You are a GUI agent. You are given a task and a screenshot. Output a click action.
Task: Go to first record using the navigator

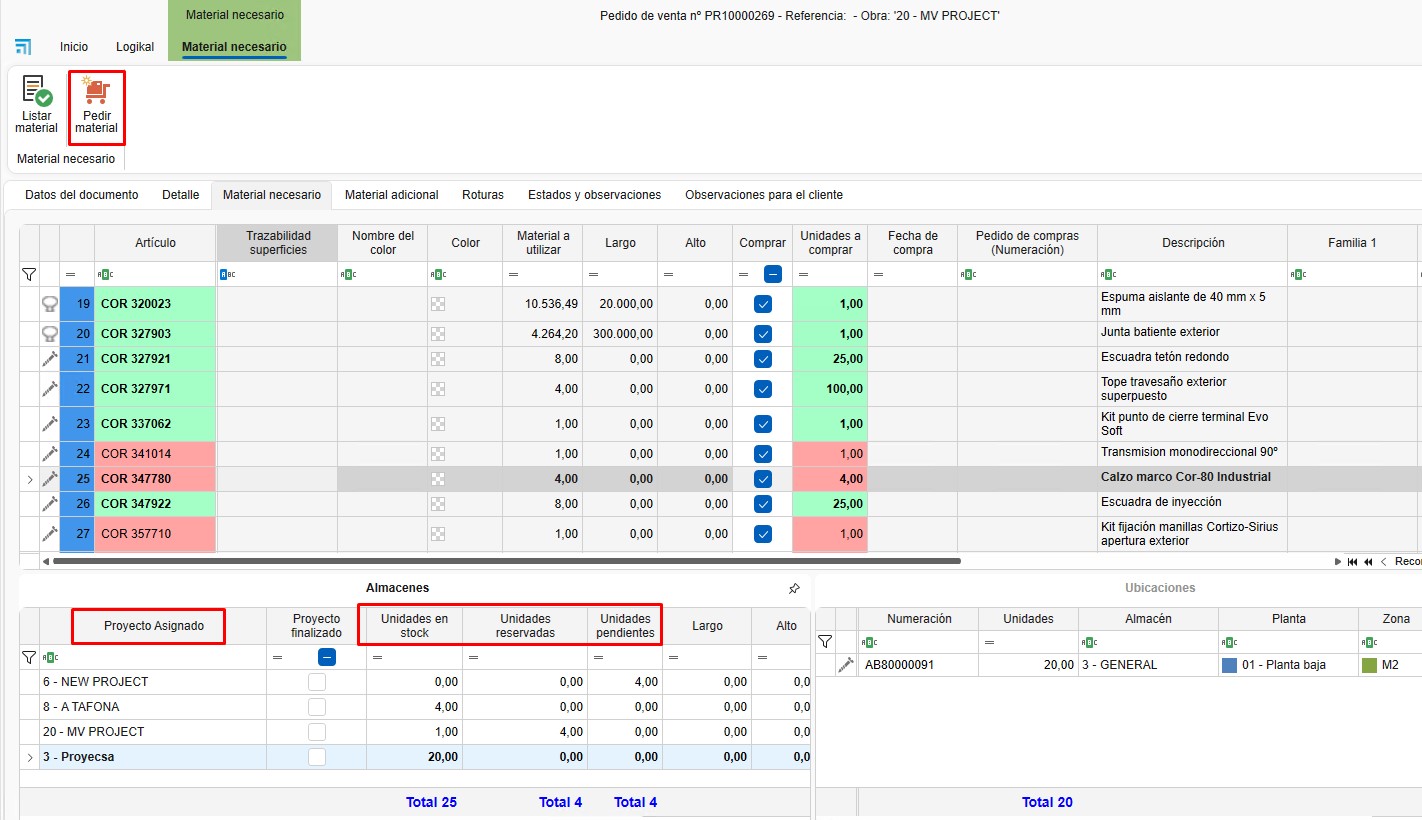(1353, 562)
